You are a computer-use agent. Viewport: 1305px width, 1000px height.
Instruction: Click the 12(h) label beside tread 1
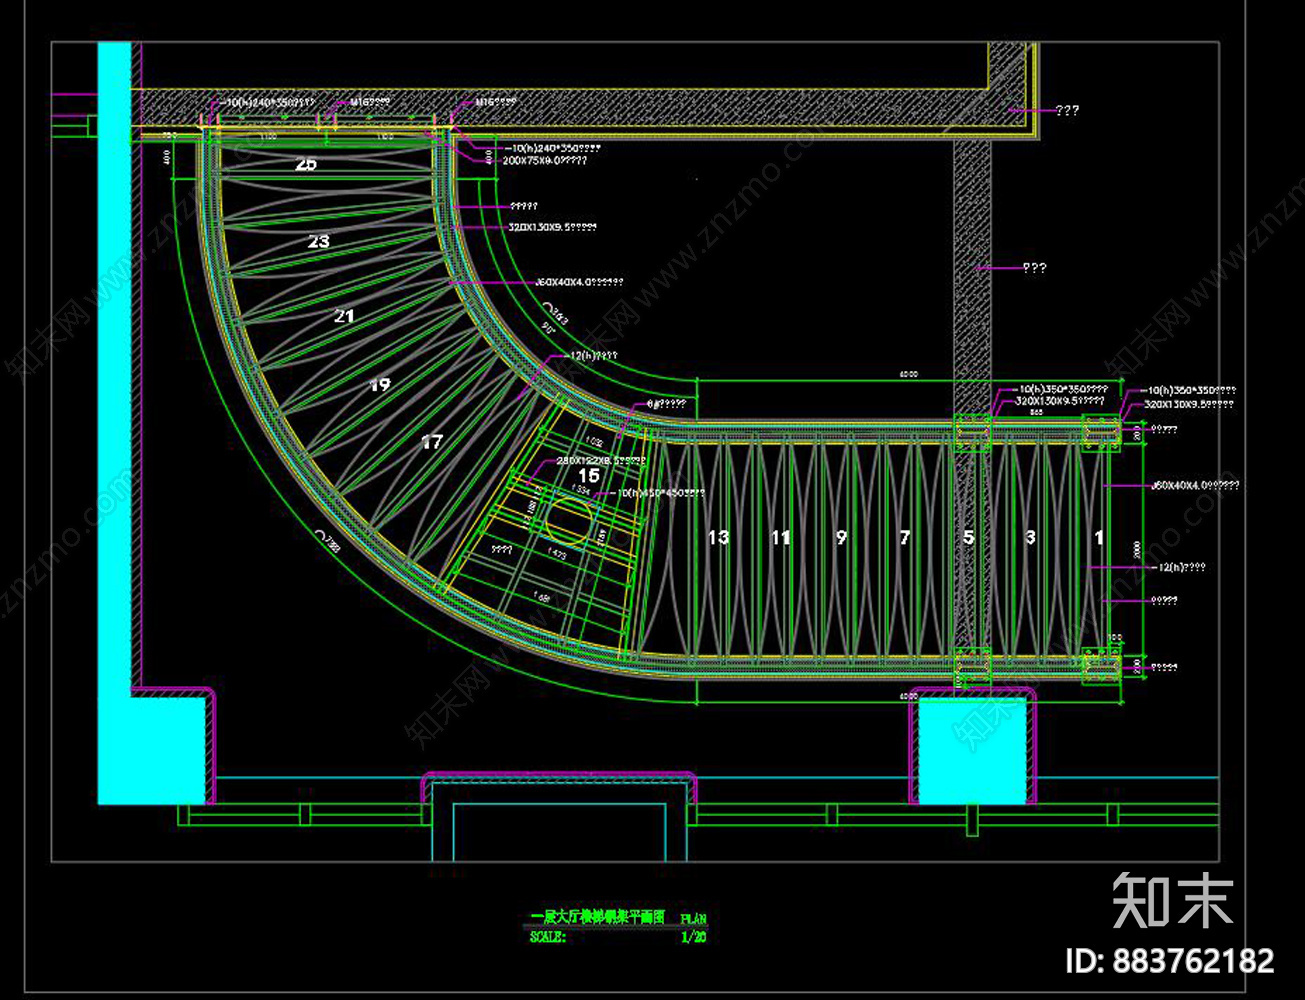coord(1178,567)
